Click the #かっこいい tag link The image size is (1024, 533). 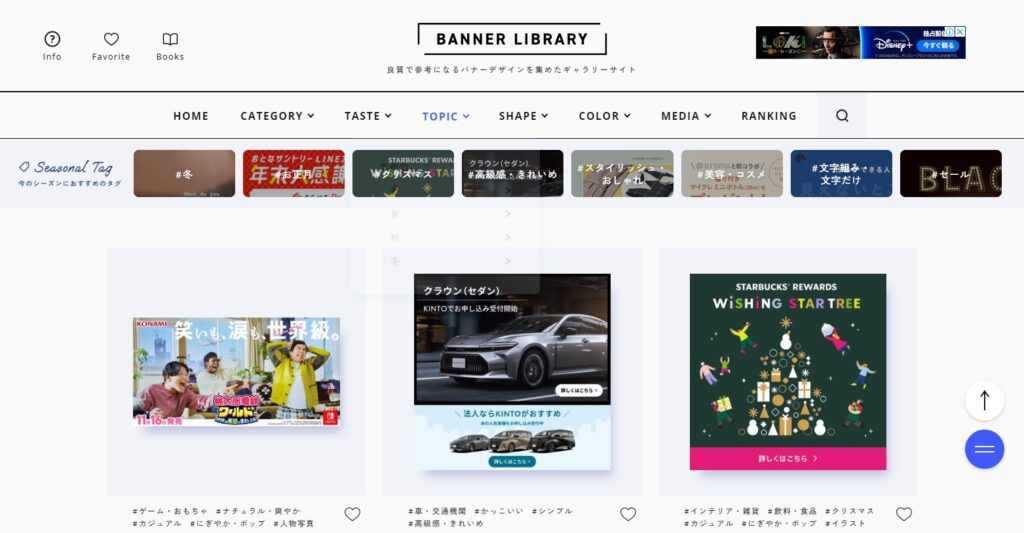point(498,511)
